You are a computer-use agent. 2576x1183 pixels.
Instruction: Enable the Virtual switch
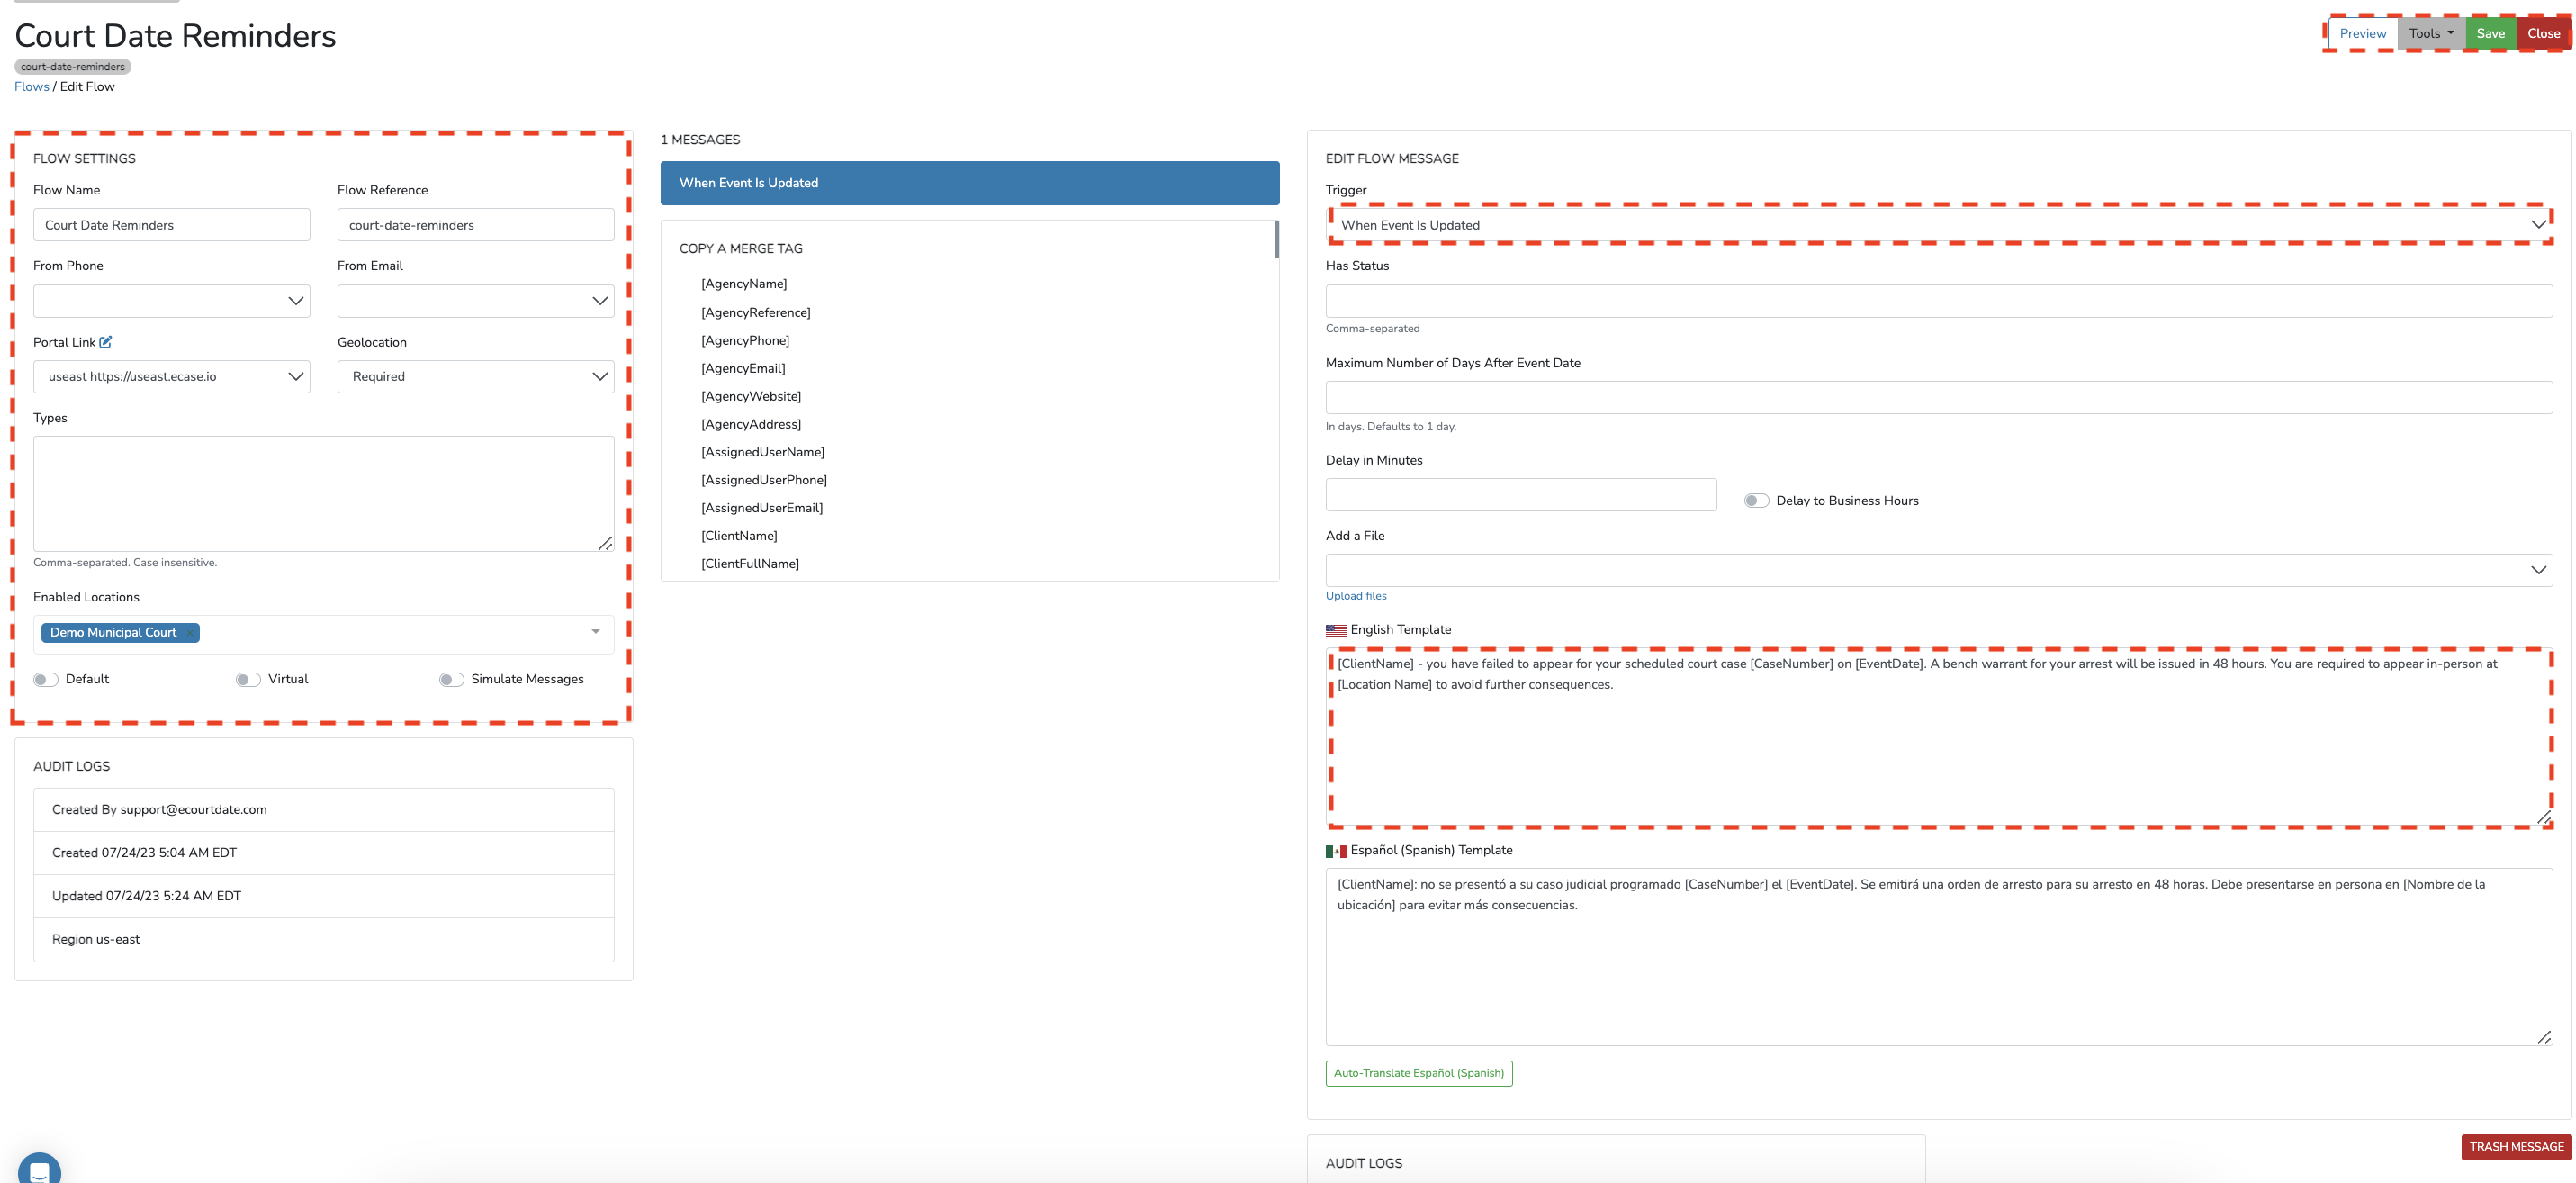(x=248, y=679)
